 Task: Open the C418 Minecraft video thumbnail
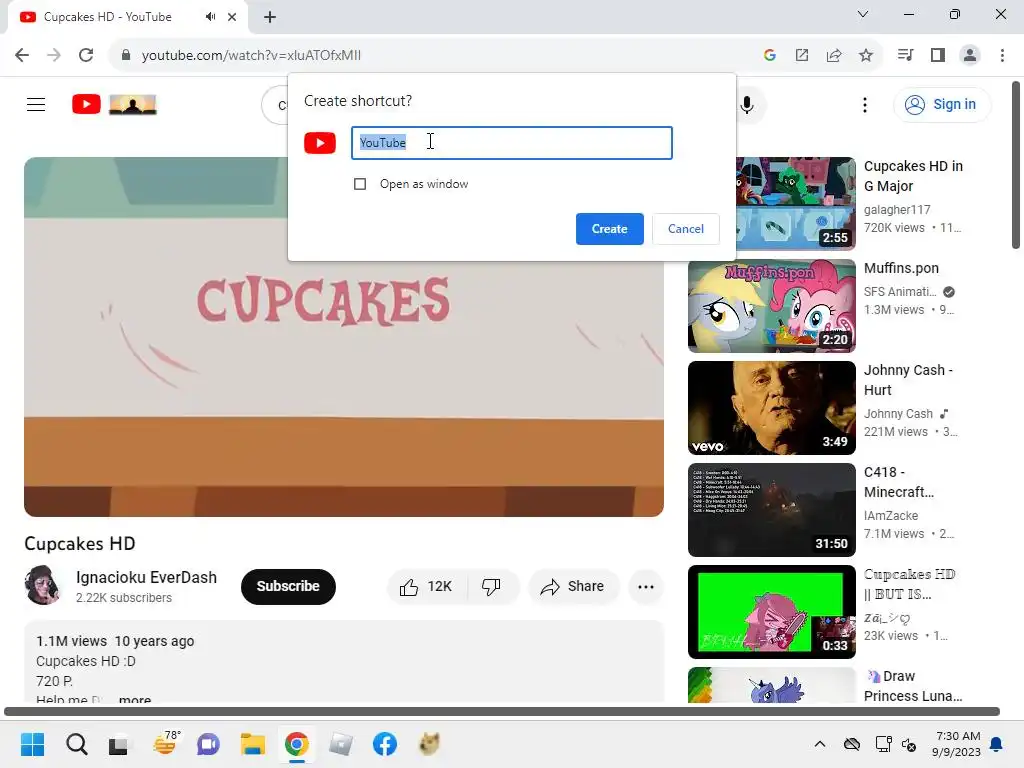[x=771, y=510]
